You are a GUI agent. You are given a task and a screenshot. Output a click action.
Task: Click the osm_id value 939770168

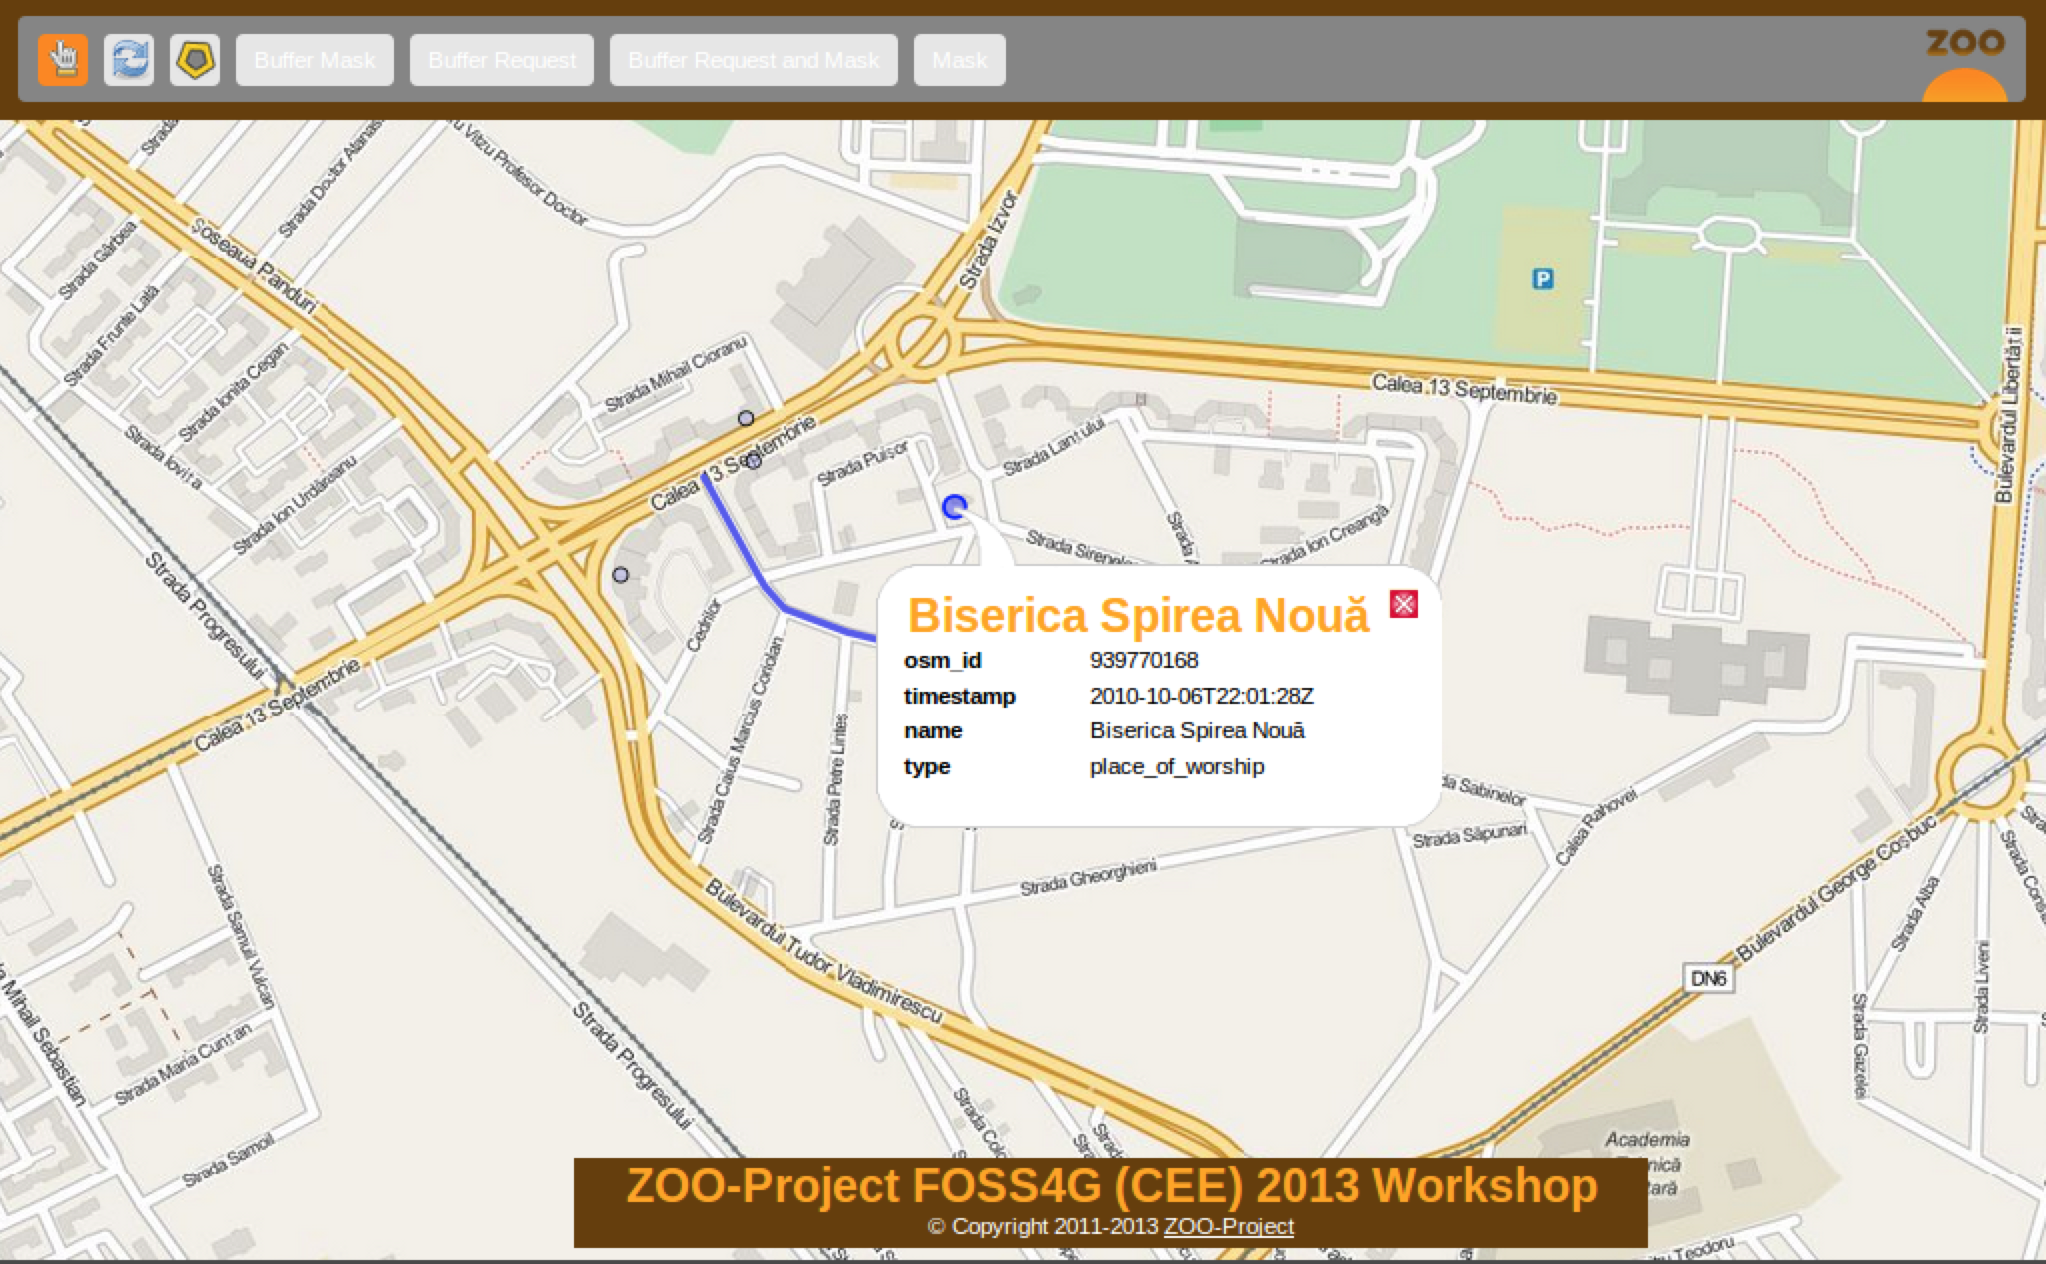tap(1144, 660)
